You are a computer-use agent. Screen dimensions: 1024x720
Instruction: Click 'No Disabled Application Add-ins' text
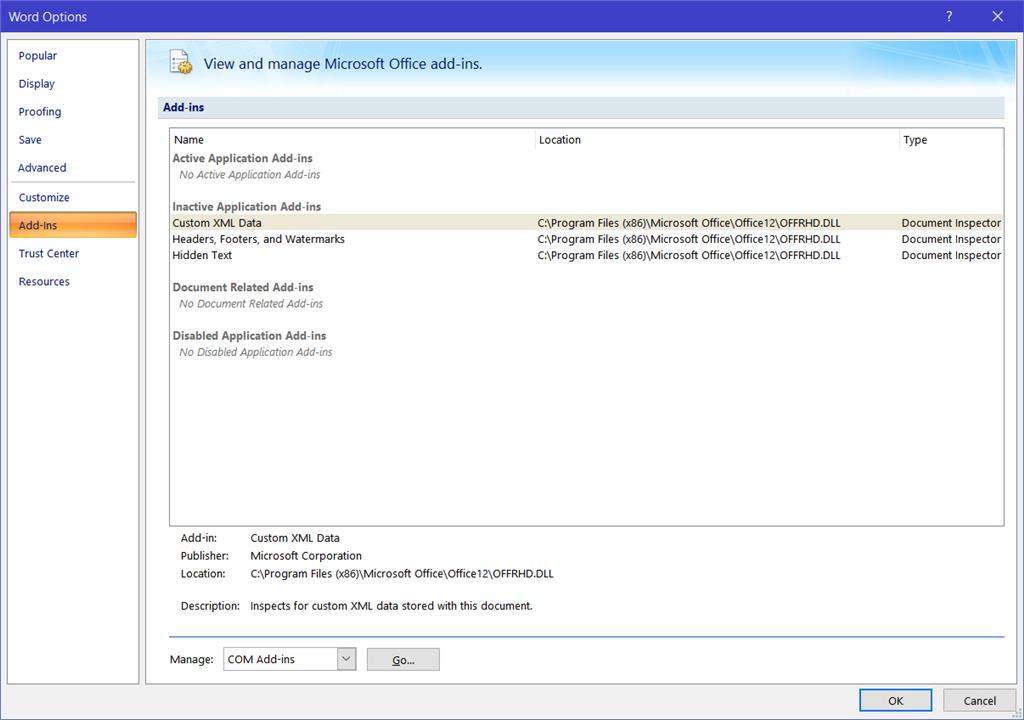pyautogui.click(x=255, y=352)
